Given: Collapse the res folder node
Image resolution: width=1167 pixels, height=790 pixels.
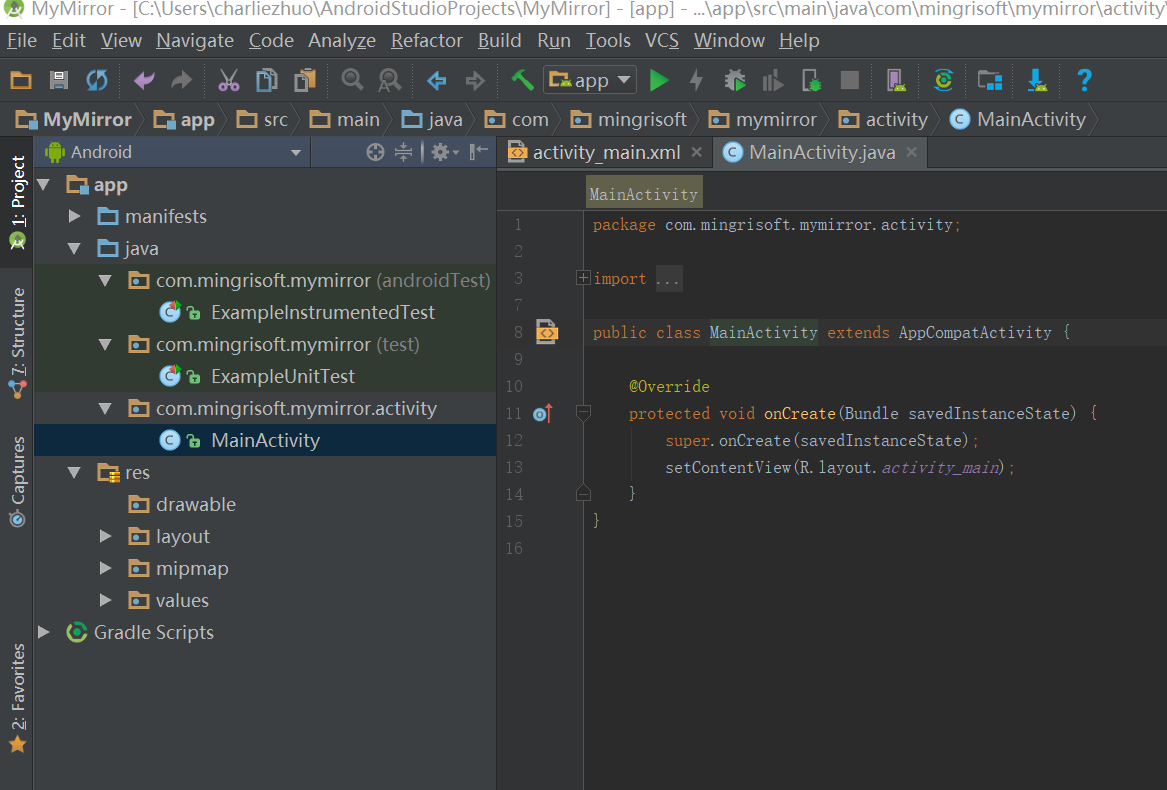Looking at the screenshot, I should (x=74, y=472).
